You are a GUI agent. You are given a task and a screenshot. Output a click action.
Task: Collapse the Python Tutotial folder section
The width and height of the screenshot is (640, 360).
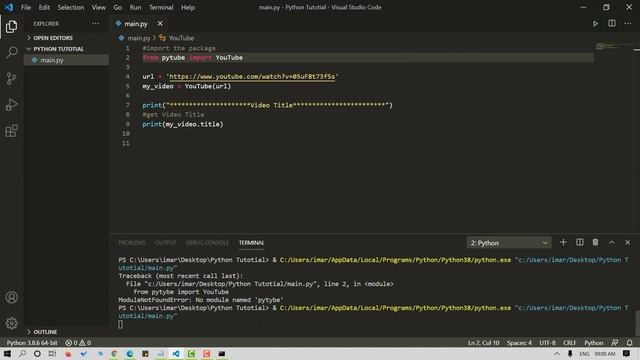(67, 49)
